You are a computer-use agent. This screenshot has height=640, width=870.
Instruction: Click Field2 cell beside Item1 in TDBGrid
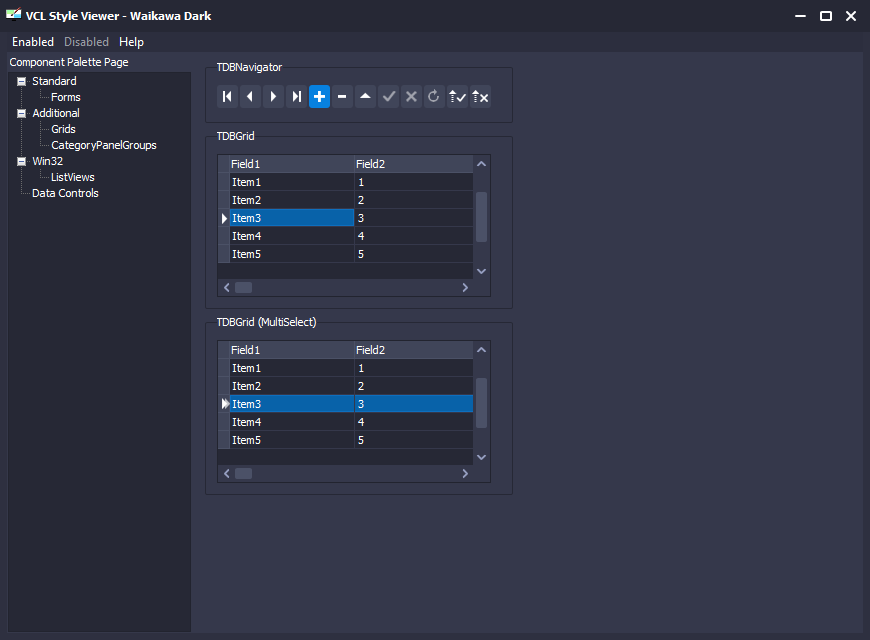[x=414, y=182]
